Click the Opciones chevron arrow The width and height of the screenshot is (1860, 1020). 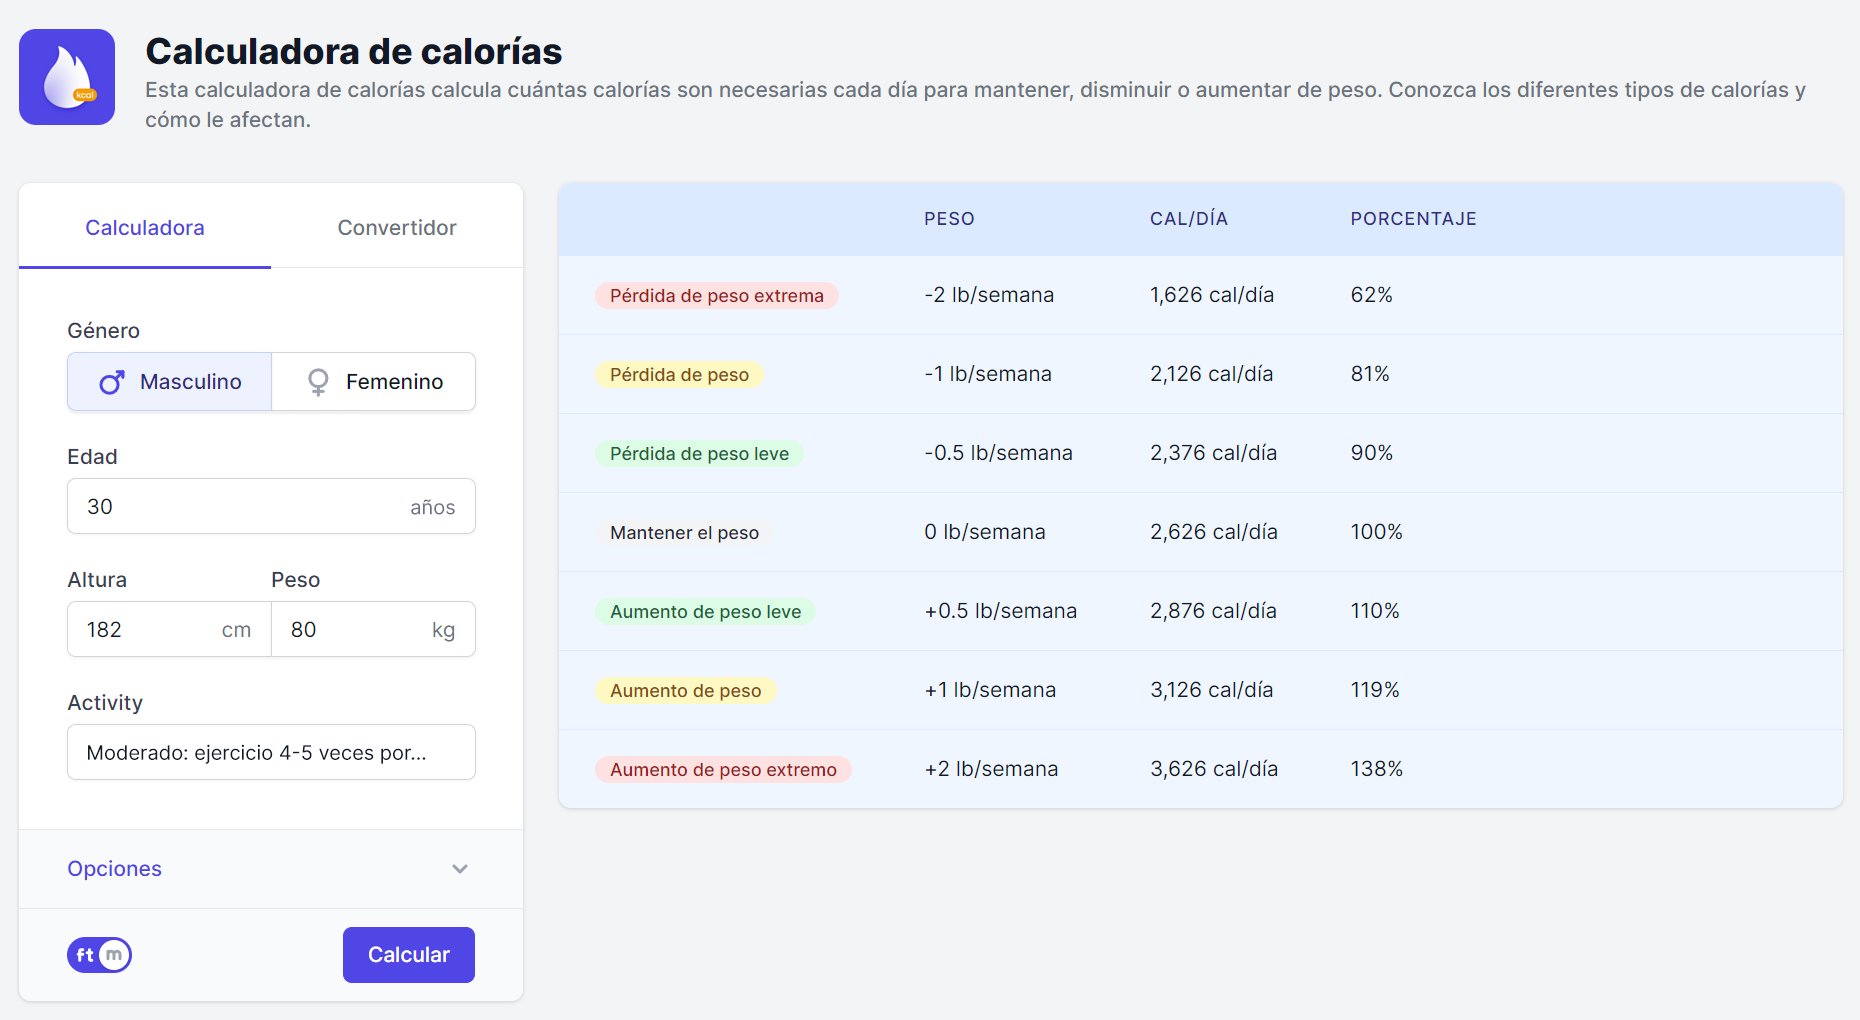[x=460, y=869]
